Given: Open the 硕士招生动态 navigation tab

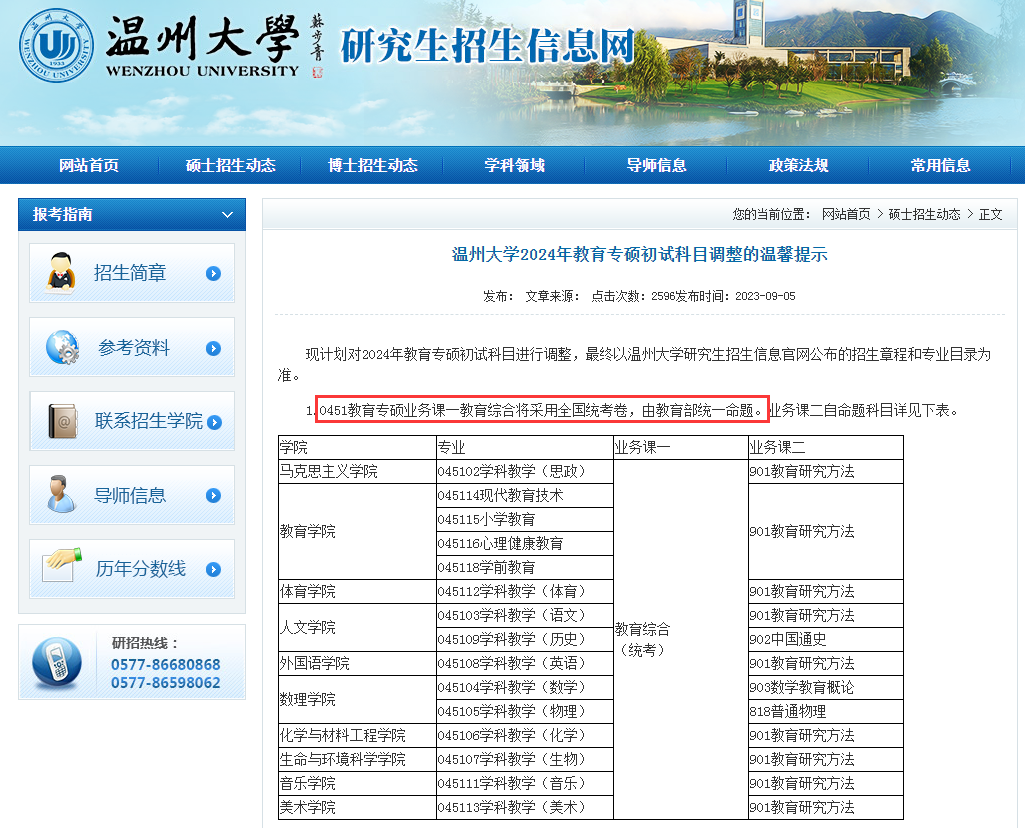Looking at the screenshot, I should (231, 165).
